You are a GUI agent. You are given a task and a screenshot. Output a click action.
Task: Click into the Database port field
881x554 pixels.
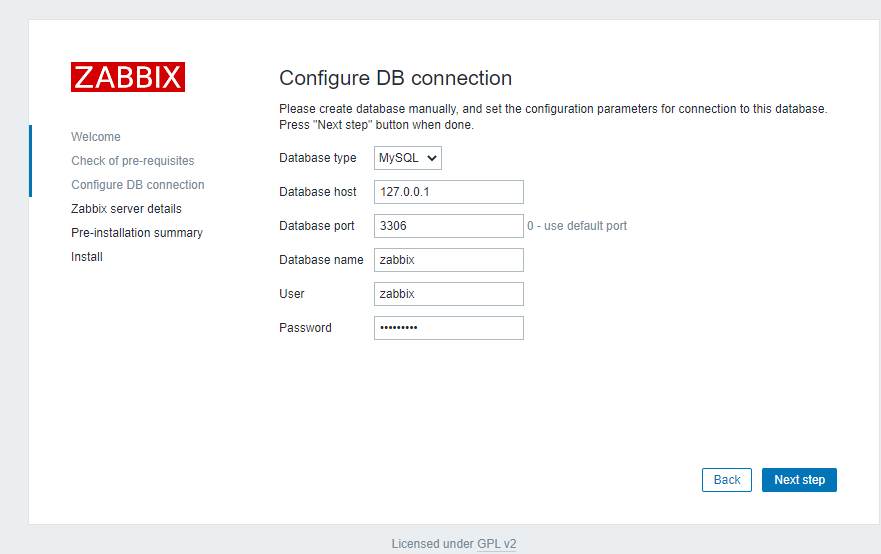(449, 226)
